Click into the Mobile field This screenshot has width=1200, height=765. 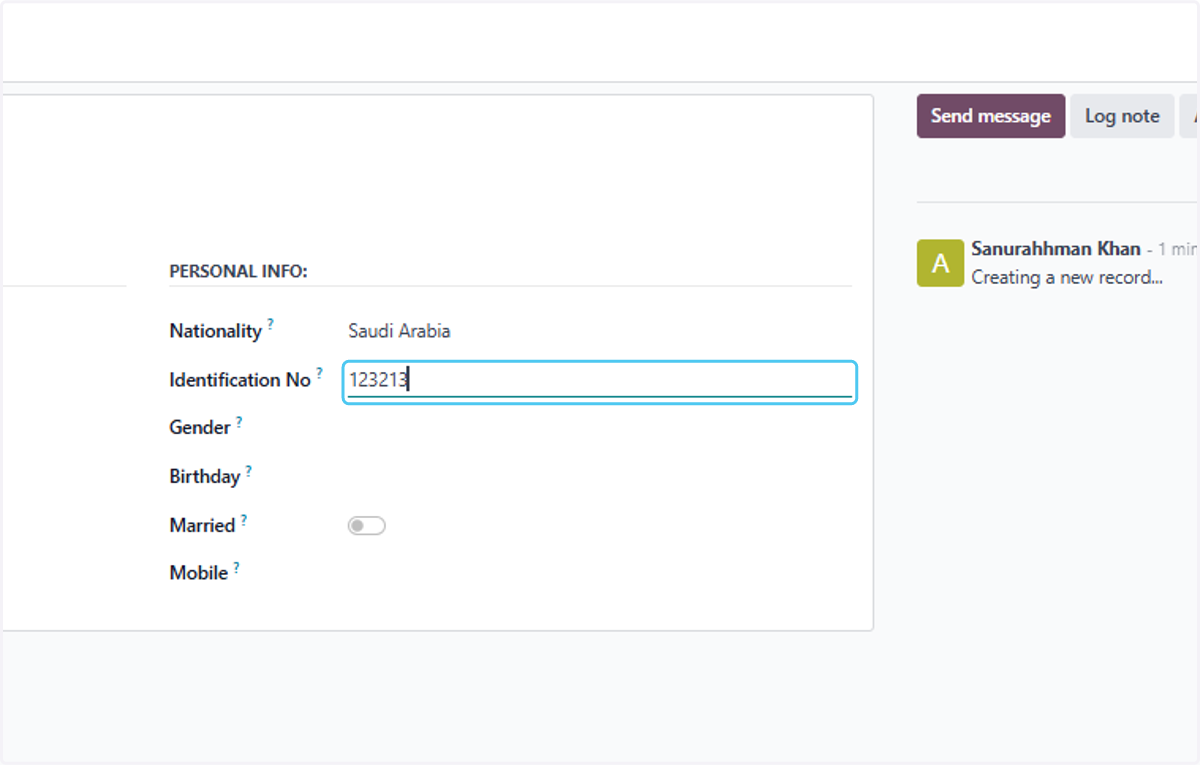point(600,574)
